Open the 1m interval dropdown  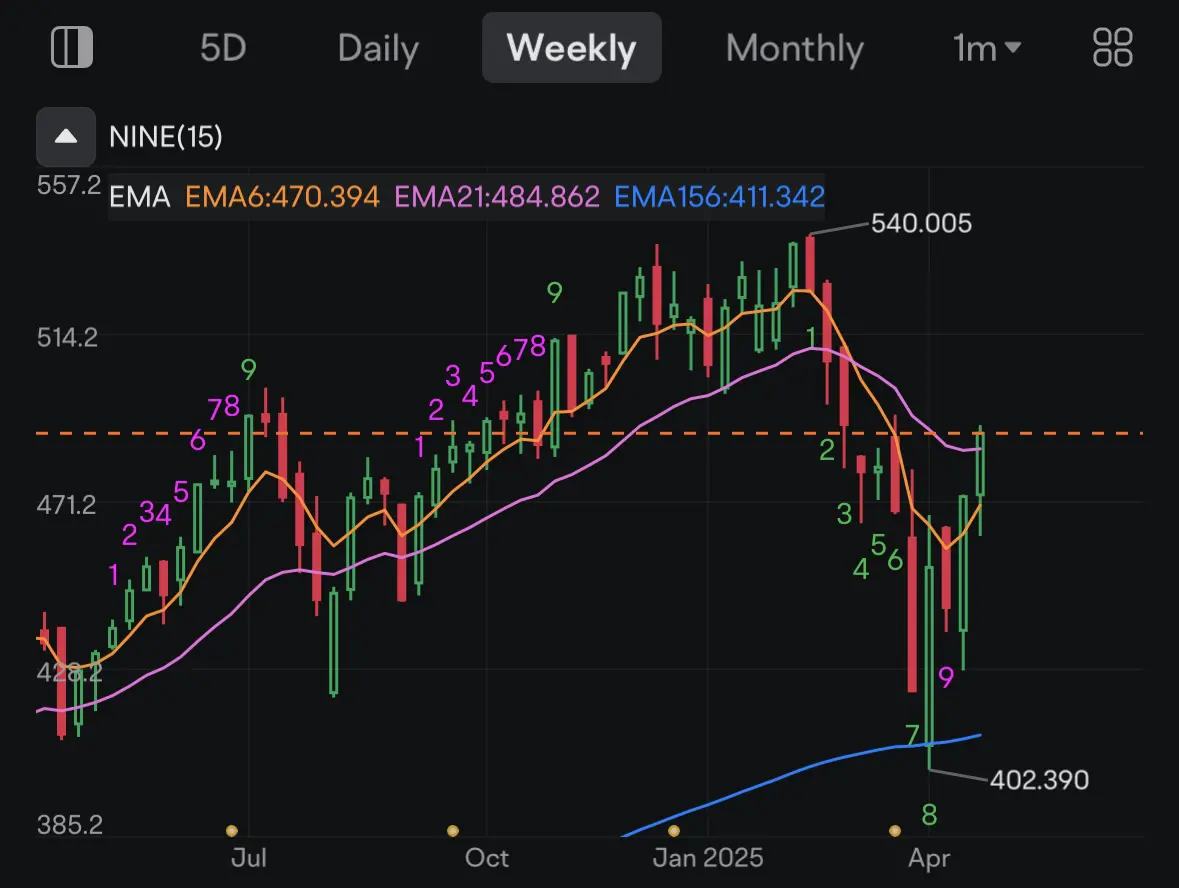point(987,48)
